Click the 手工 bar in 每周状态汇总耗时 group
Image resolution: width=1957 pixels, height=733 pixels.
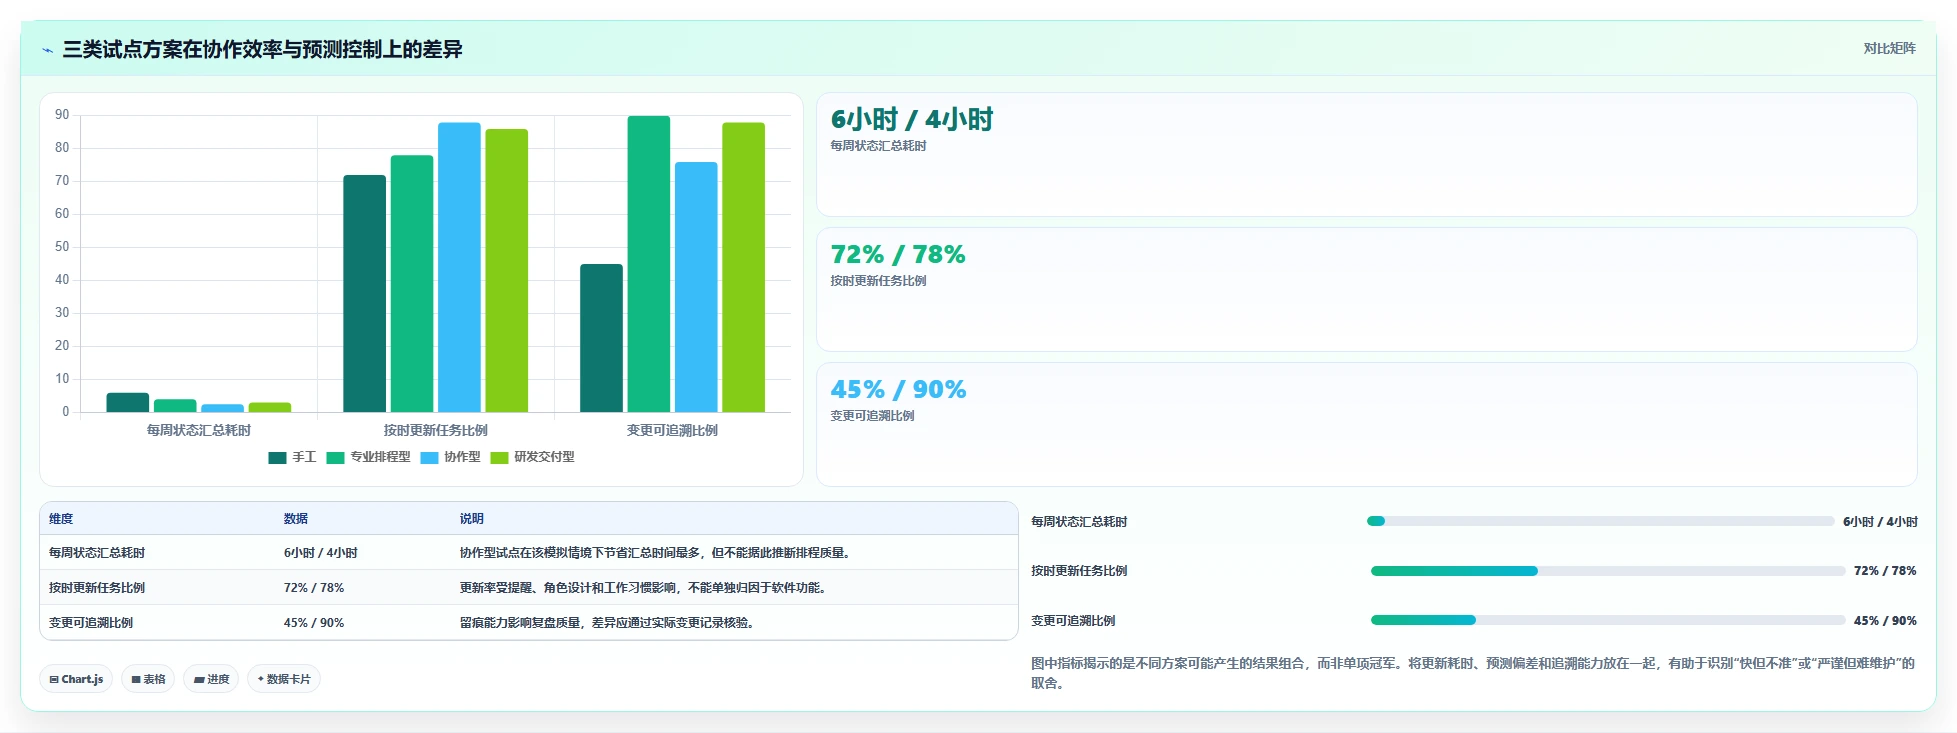[x=128, y=403]
